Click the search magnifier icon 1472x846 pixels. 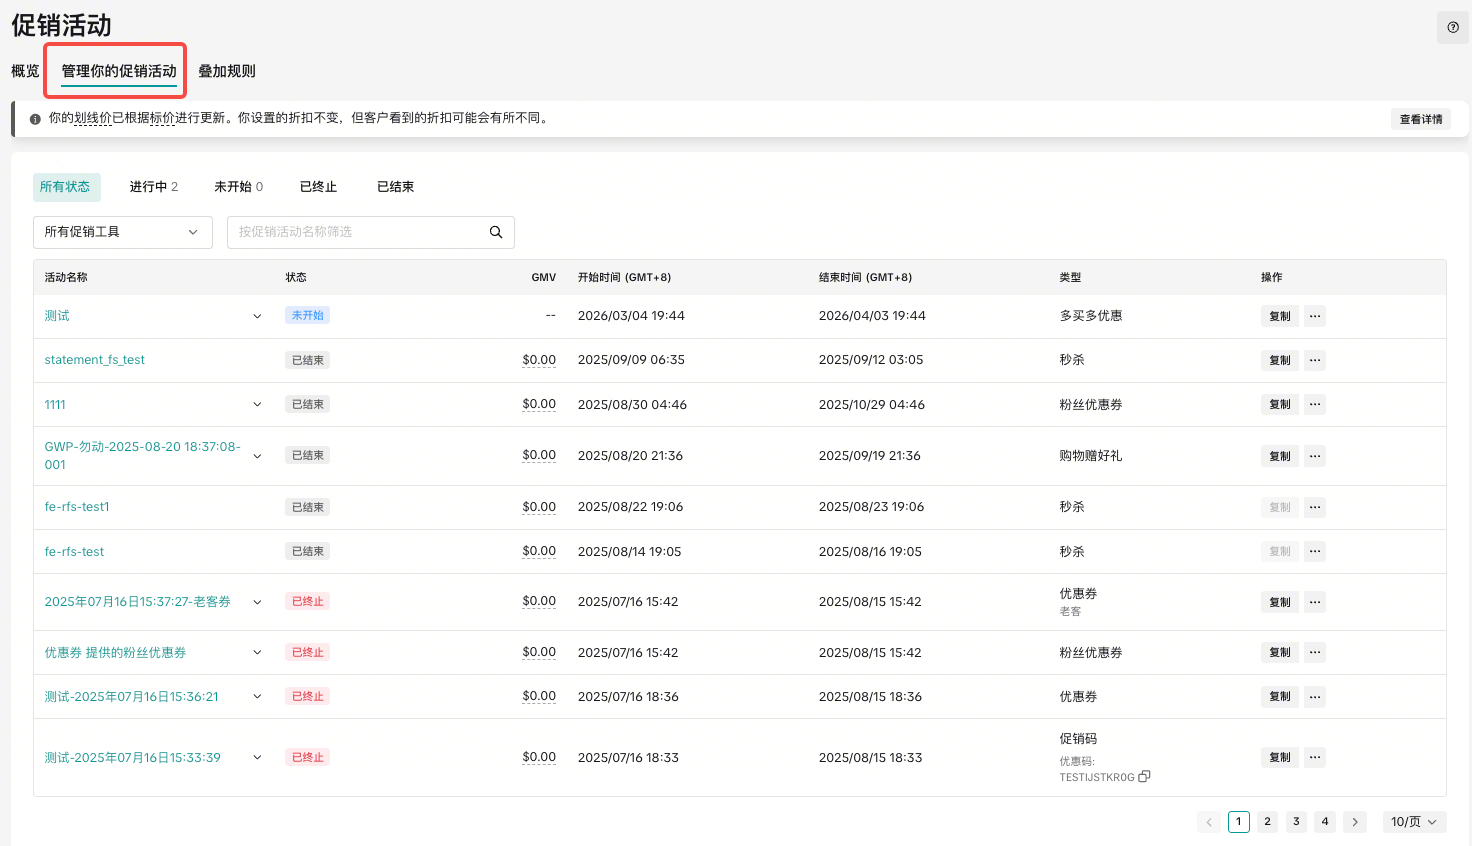[x=495, y=232]
